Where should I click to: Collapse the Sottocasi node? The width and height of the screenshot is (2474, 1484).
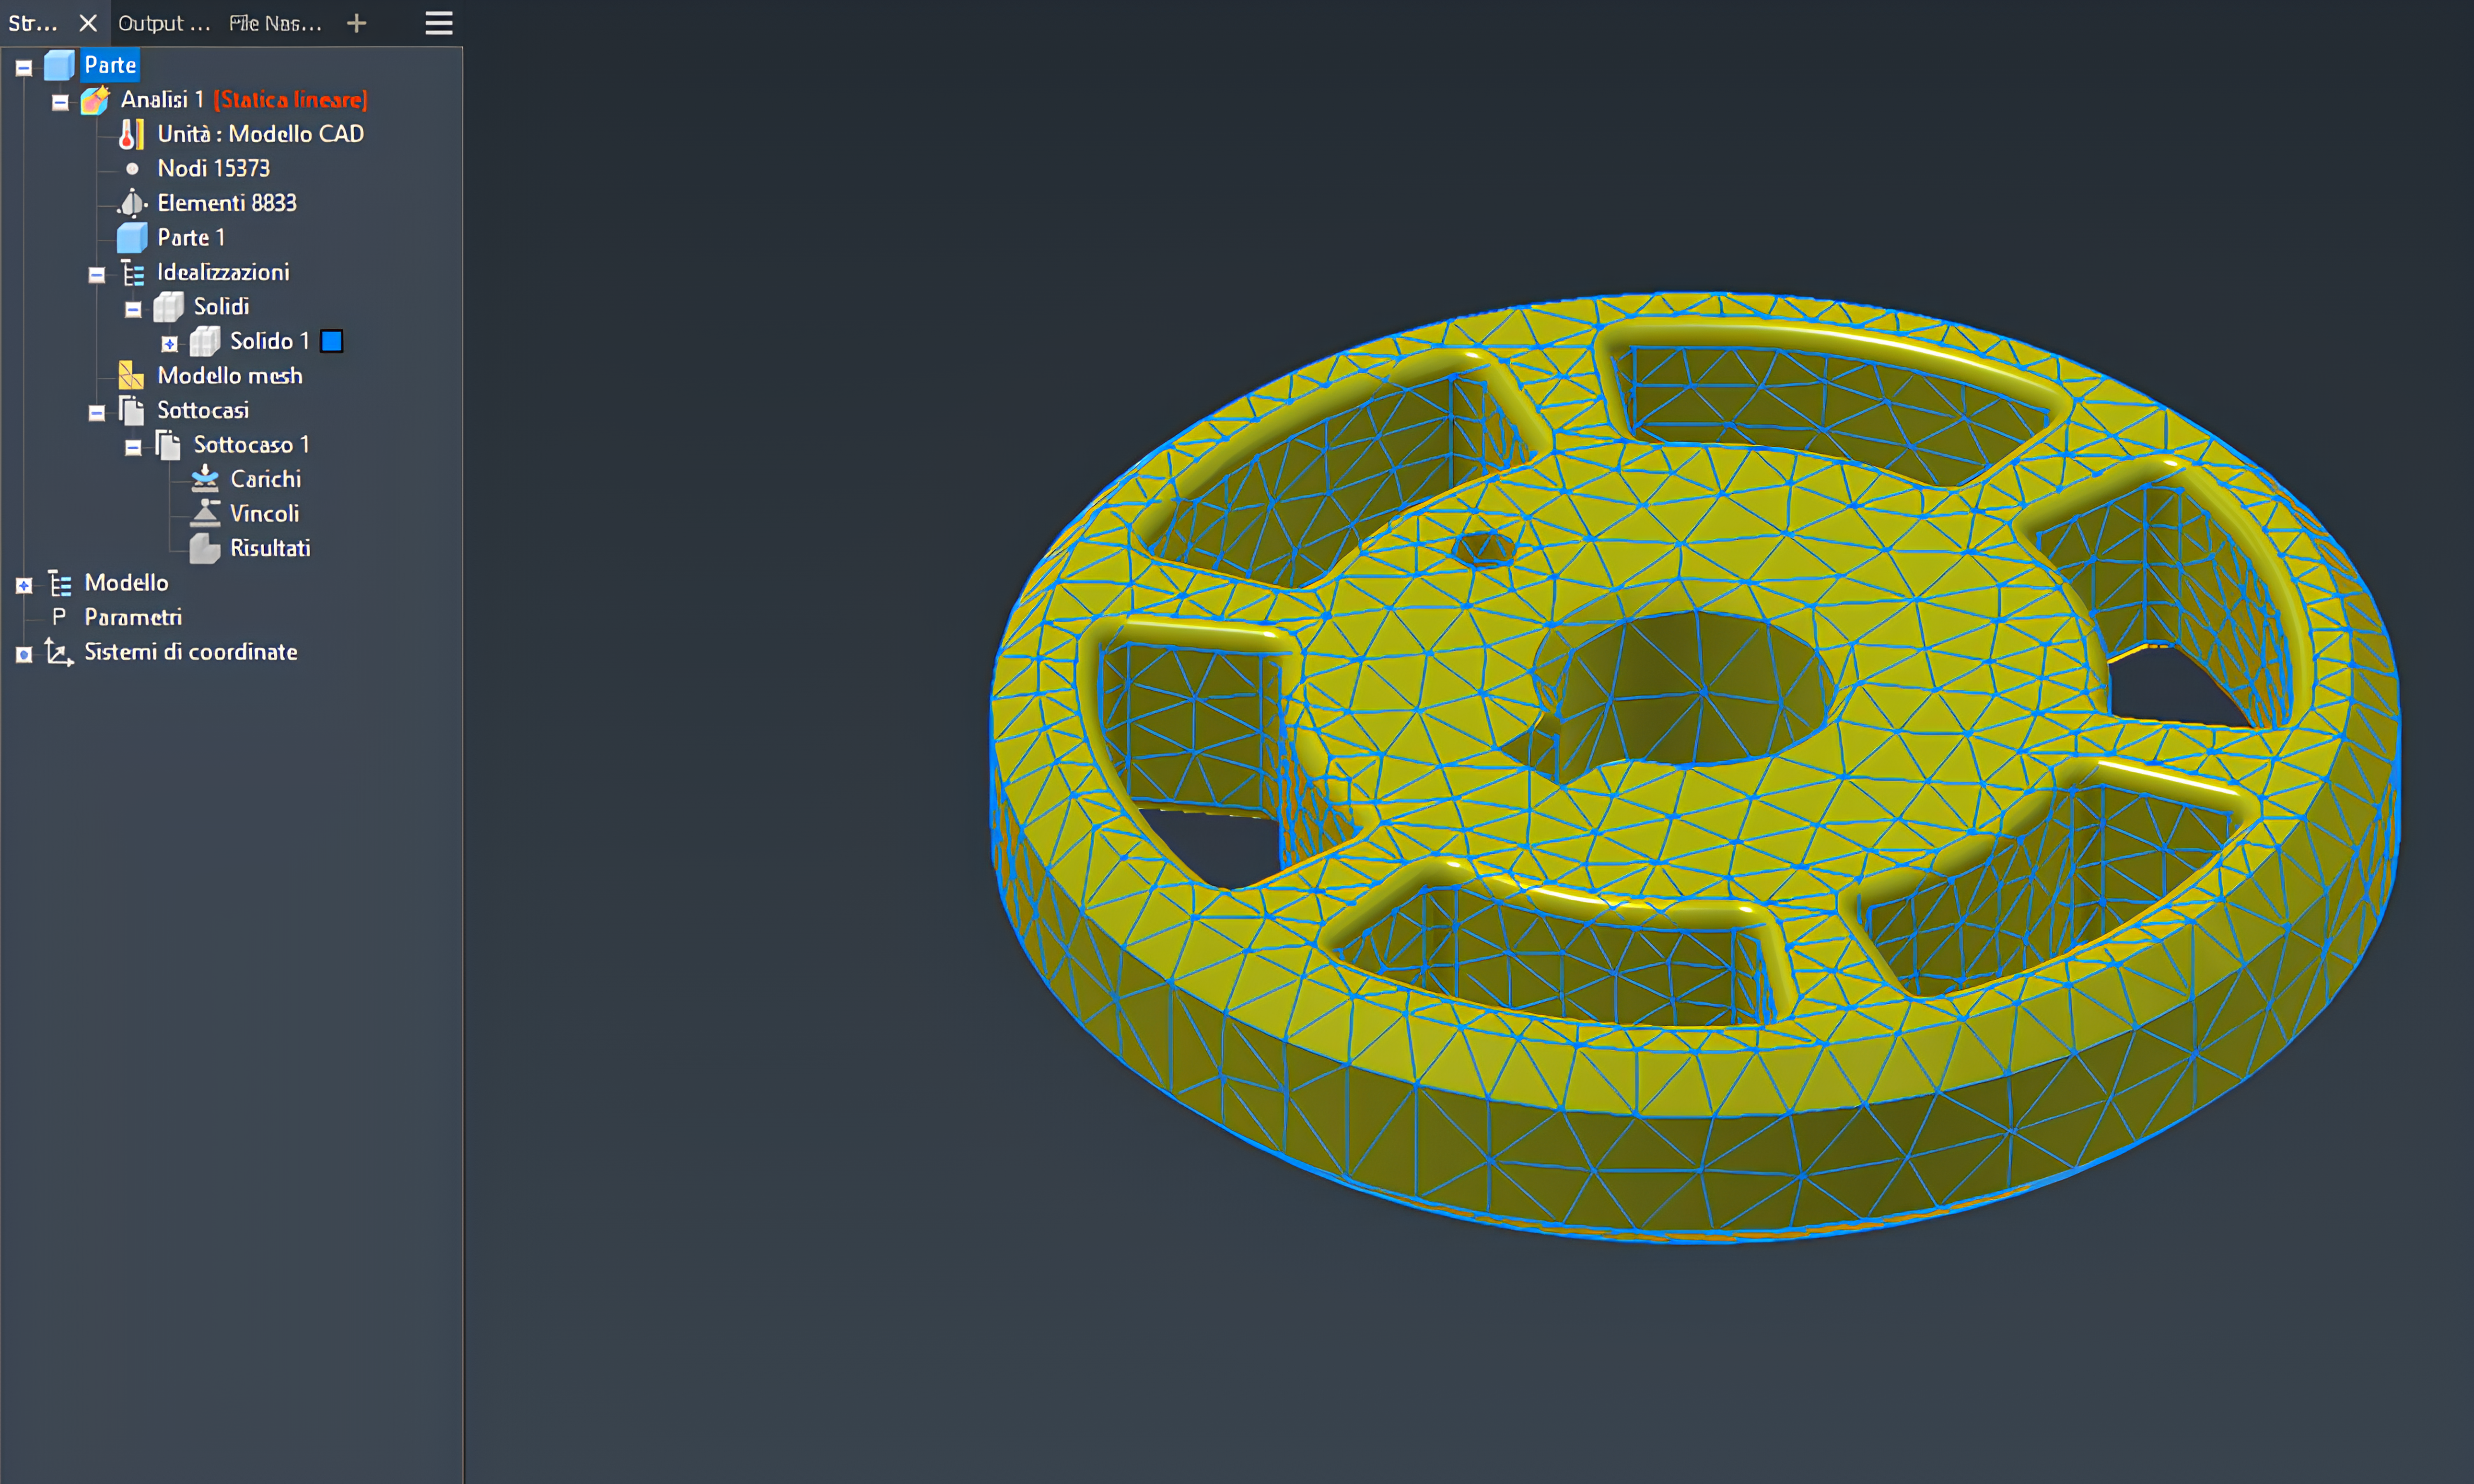96,414
